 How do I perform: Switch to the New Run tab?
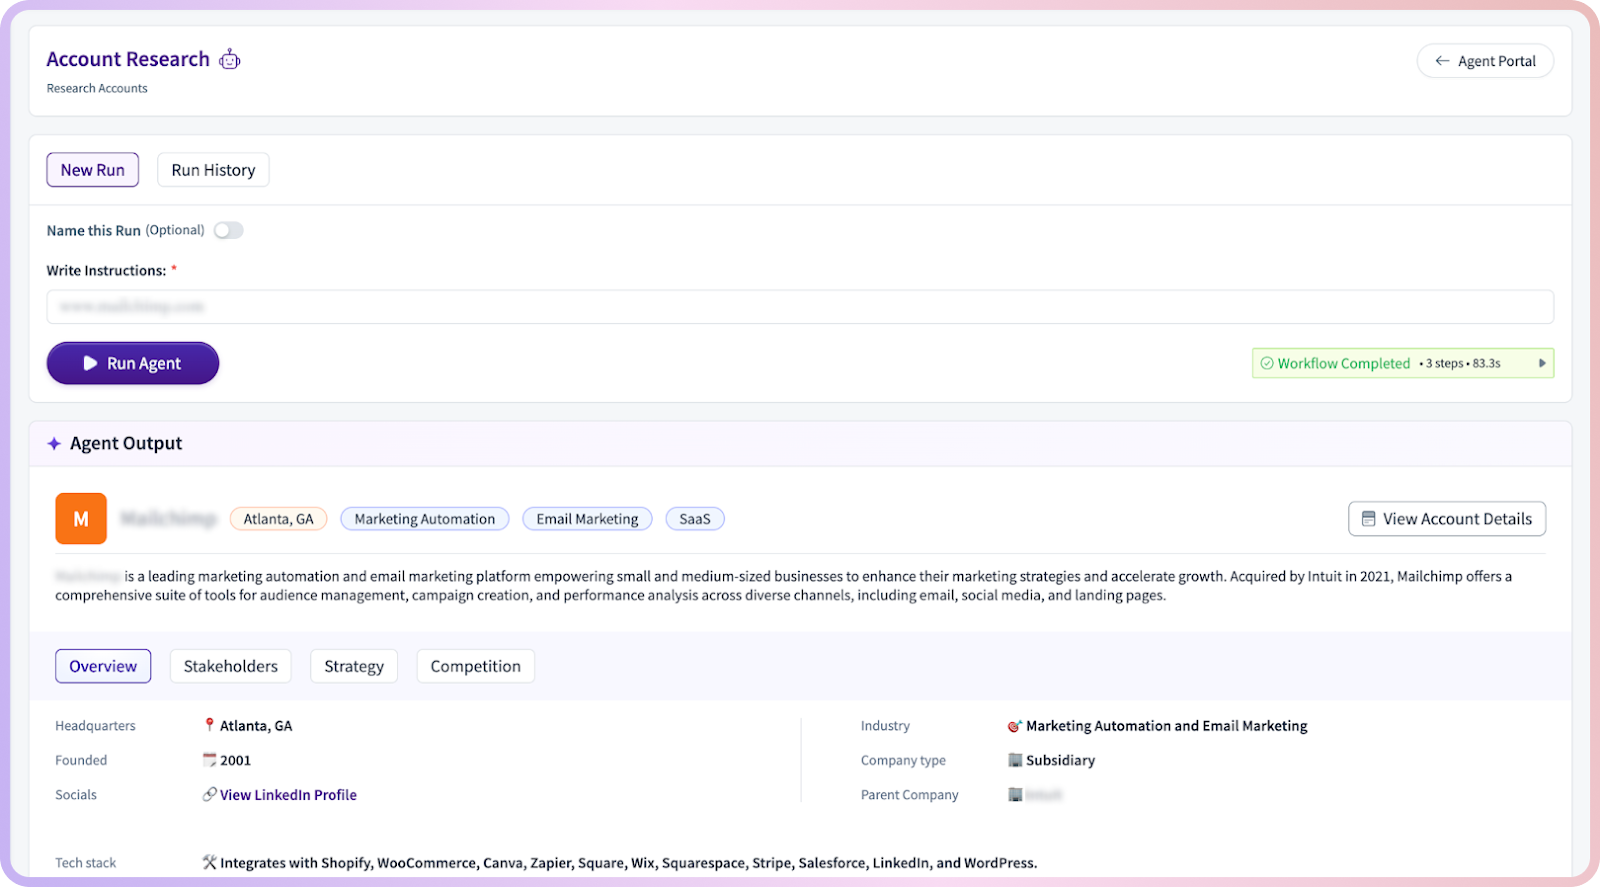93,170
